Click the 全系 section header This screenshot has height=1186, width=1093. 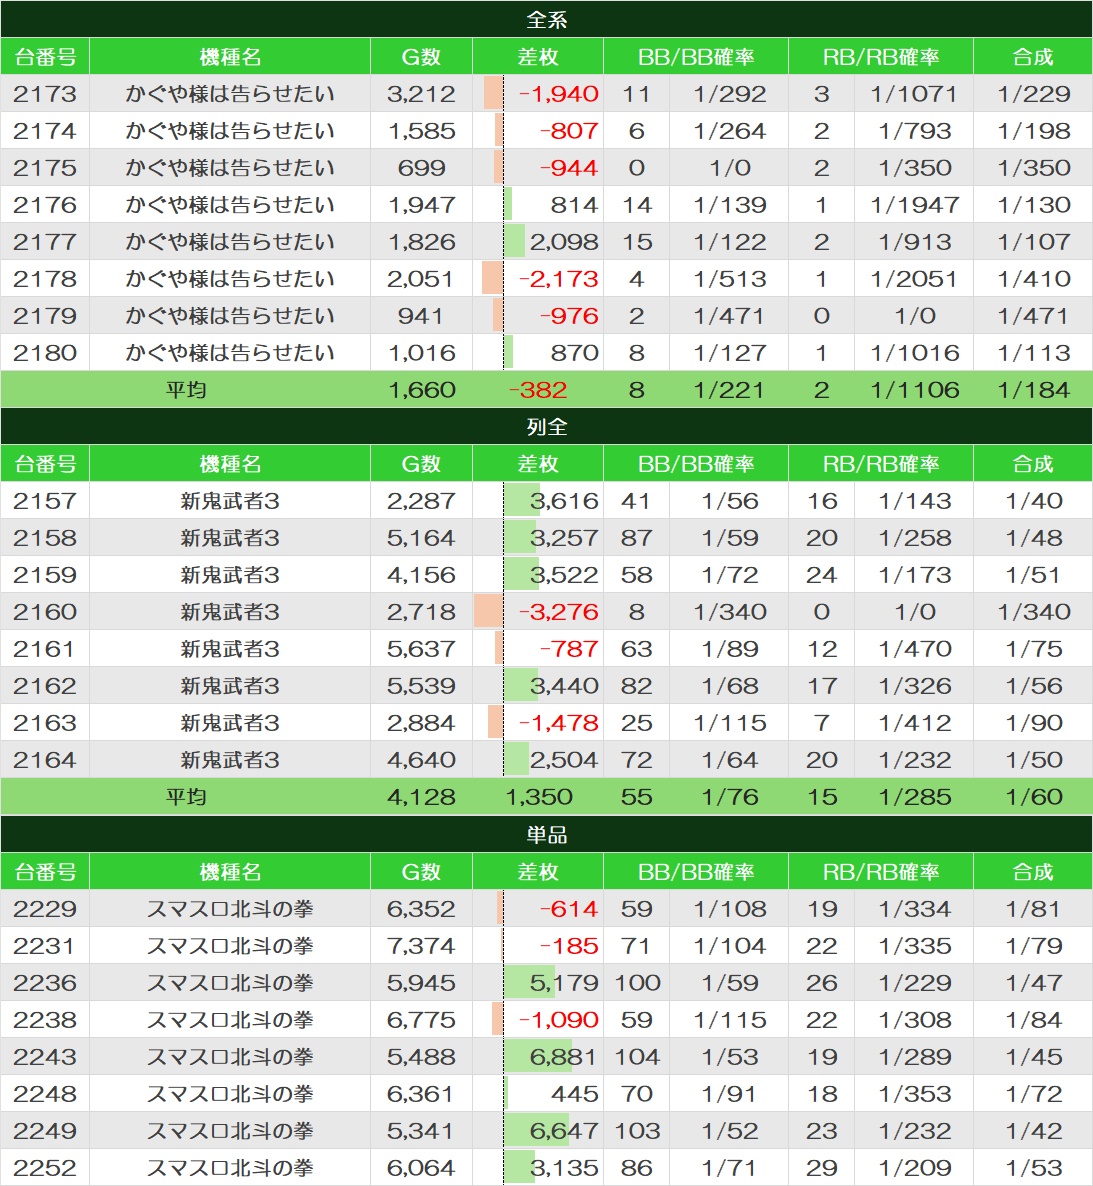click(x=546, y=19)
